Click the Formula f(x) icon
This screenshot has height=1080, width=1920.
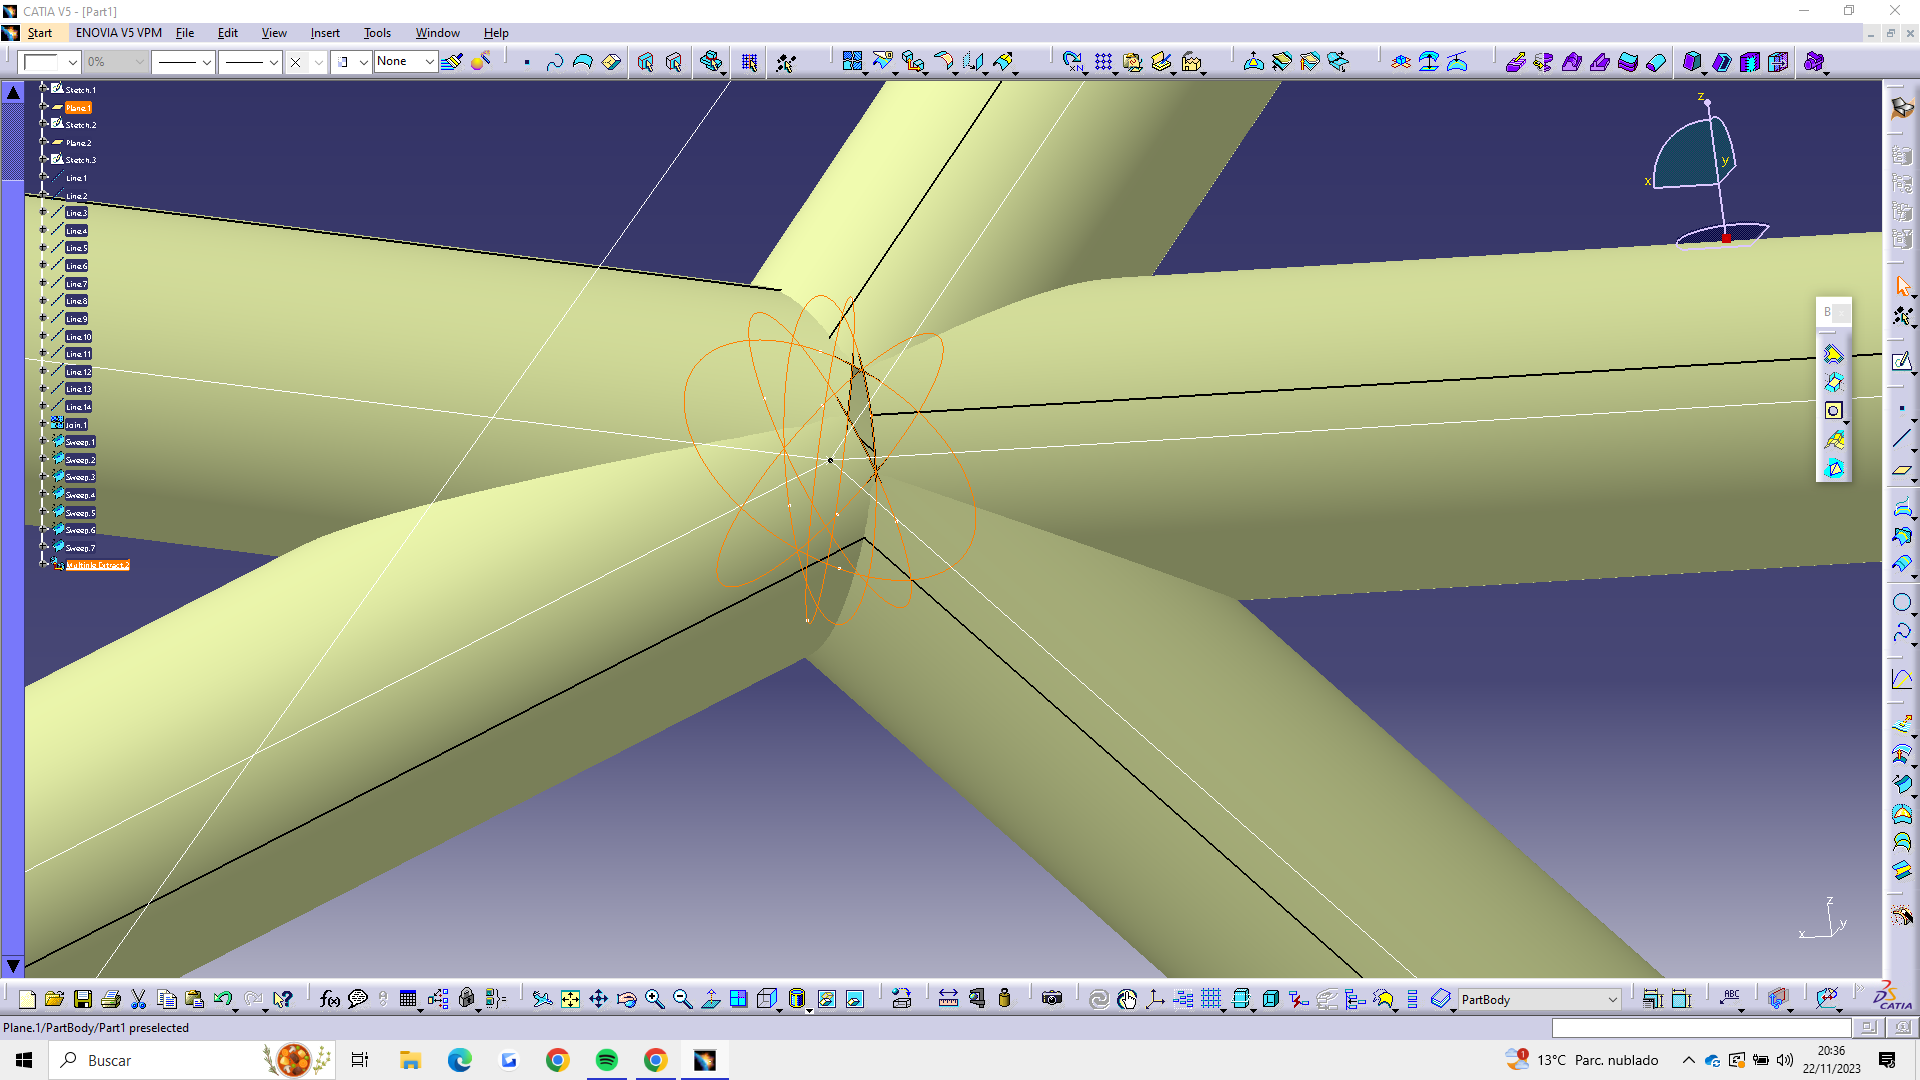(x=330, y=999)
